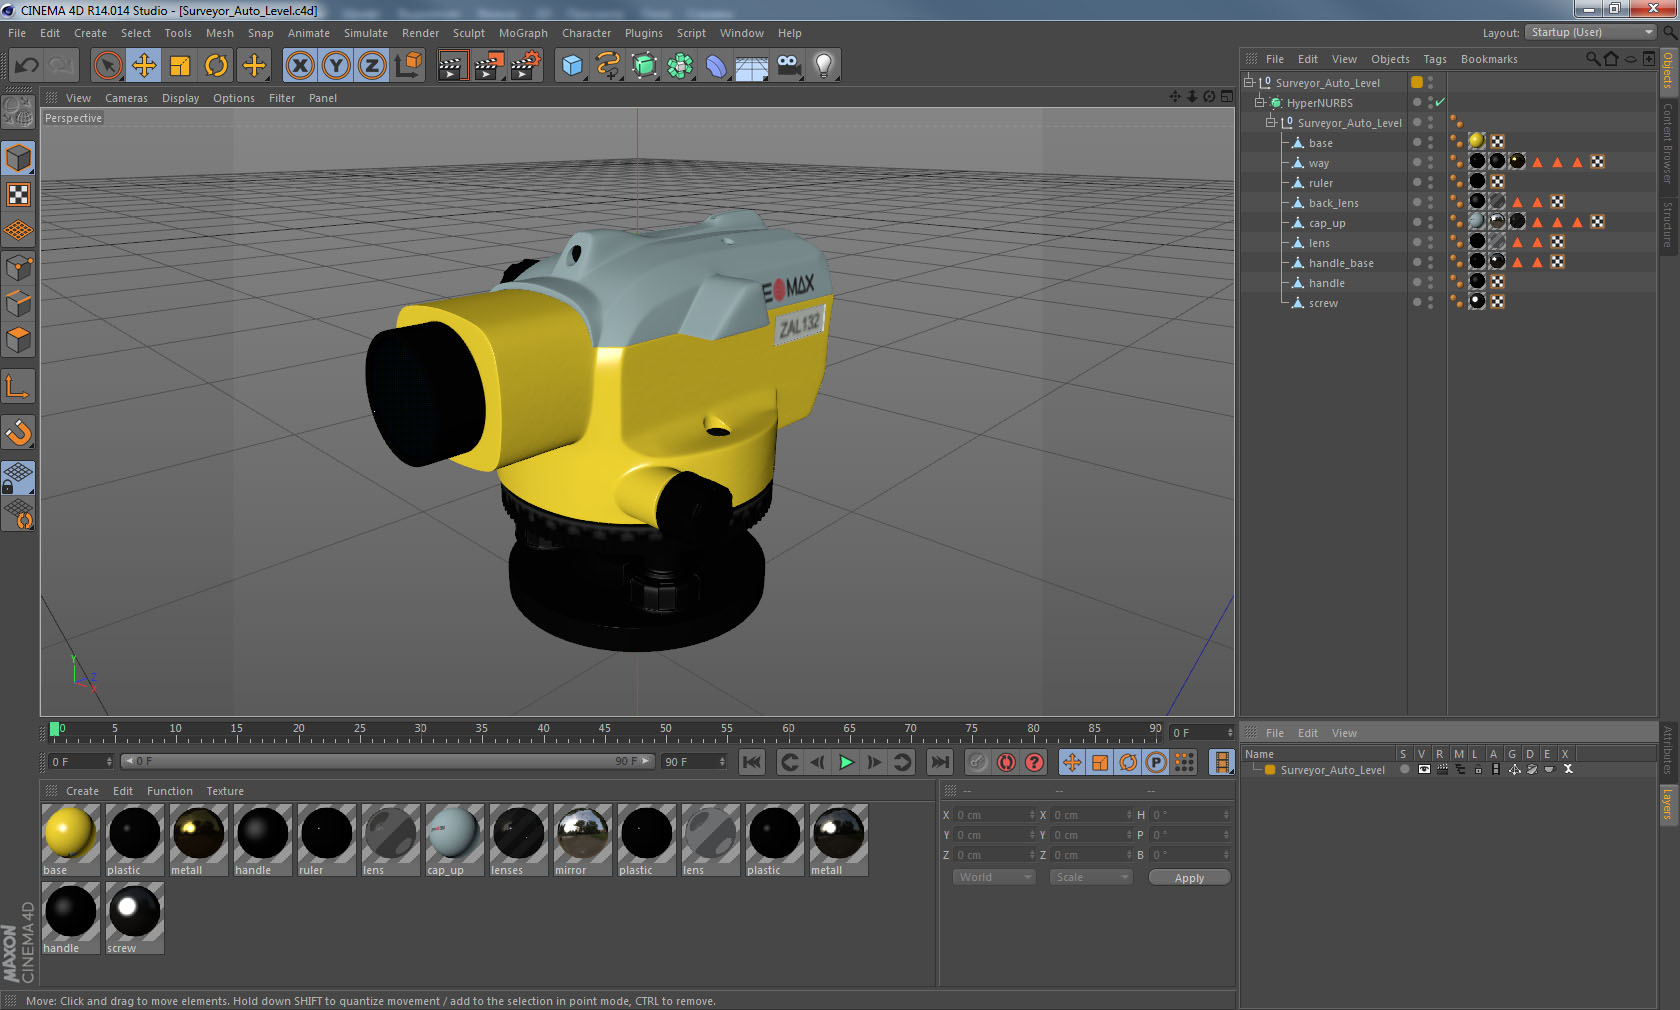Activate the Scale tool
This screenshot has width=1680, height=1010.
(x=180, y=66)
